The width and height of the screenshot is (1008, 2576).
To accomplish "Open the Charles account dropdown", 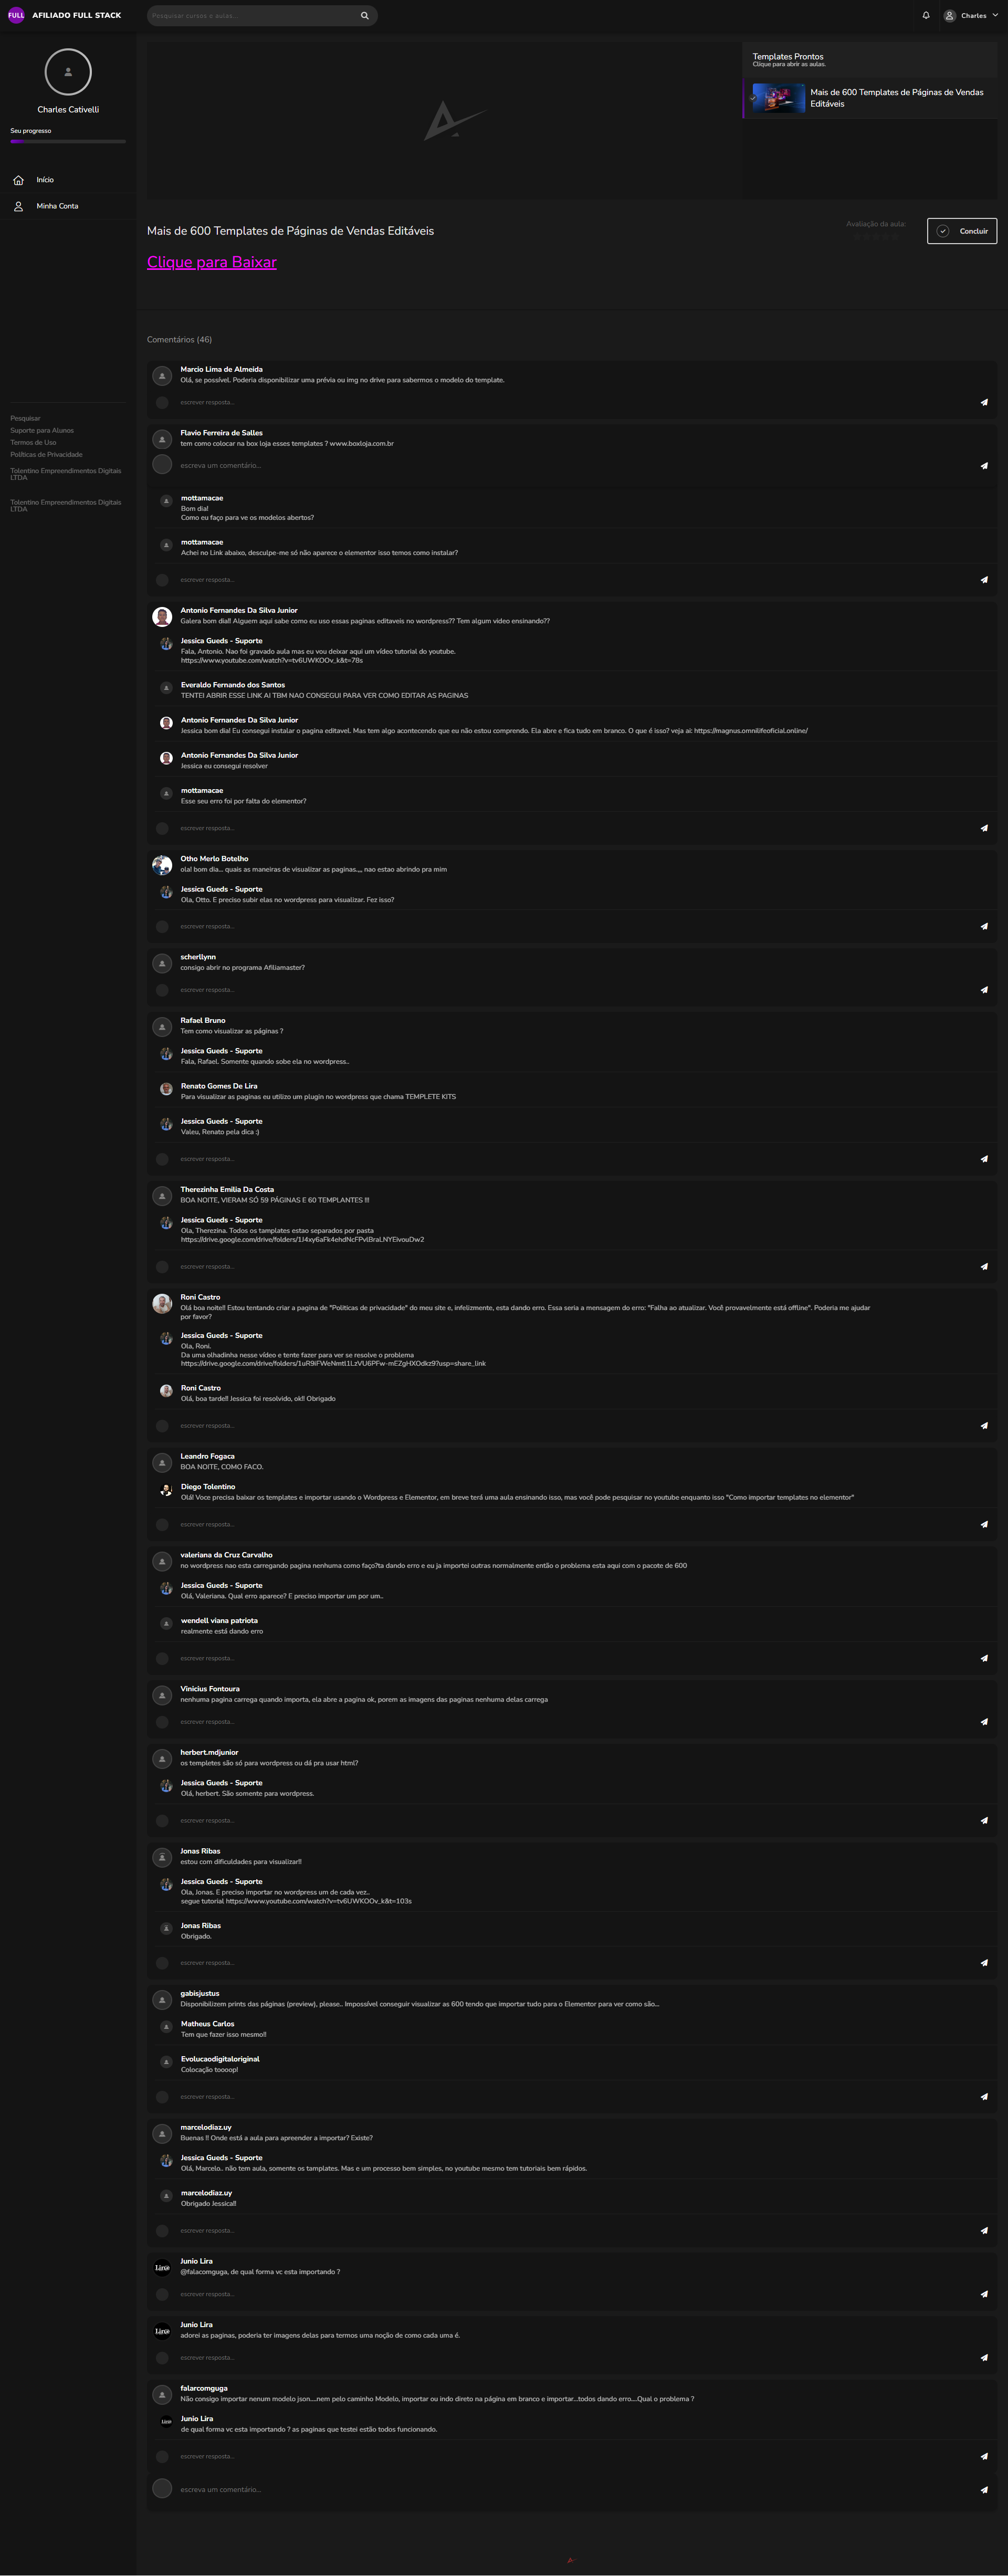I will click(970, 16).
